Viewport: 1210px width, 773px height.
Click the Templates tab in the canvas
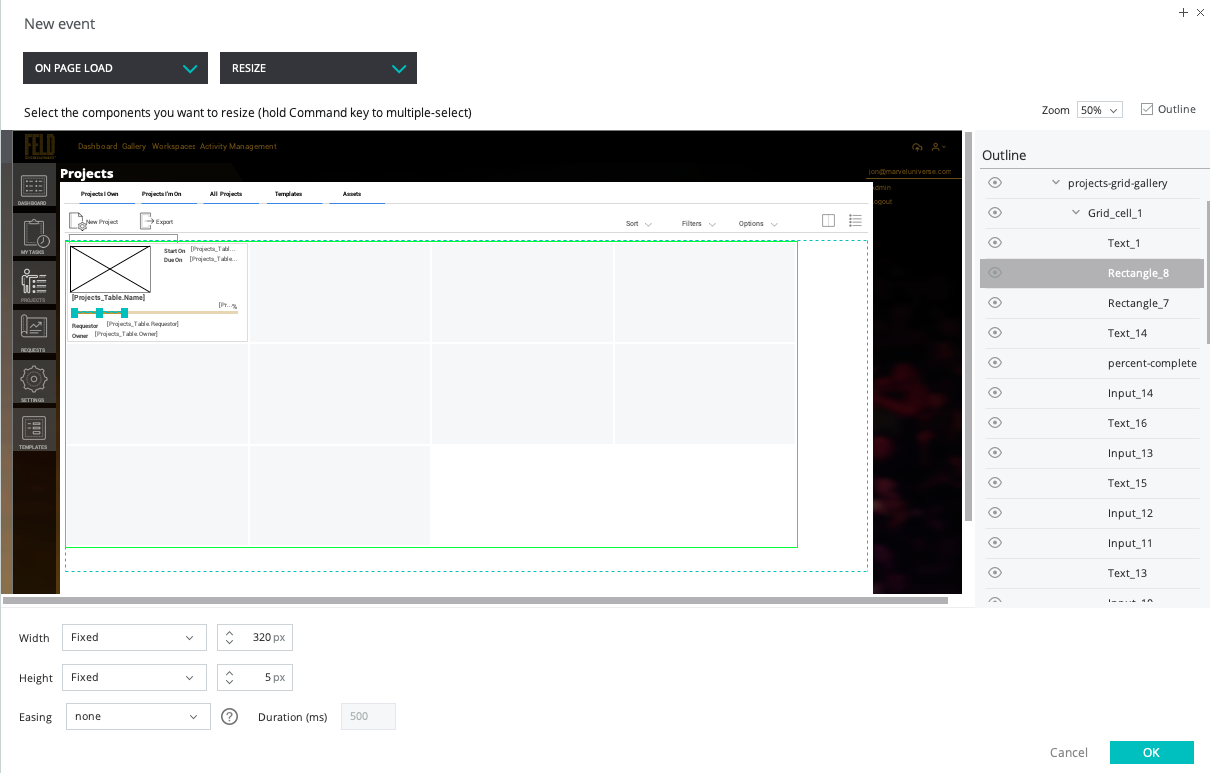click(x=288, y=194)
